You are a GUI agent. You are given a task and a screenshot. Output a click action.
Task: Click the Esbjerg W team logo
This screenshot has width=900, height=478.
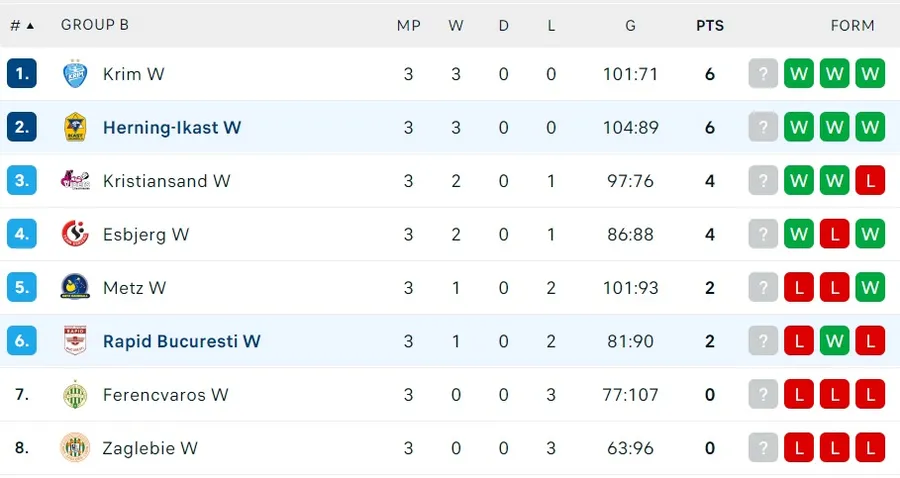pos(75,234)
